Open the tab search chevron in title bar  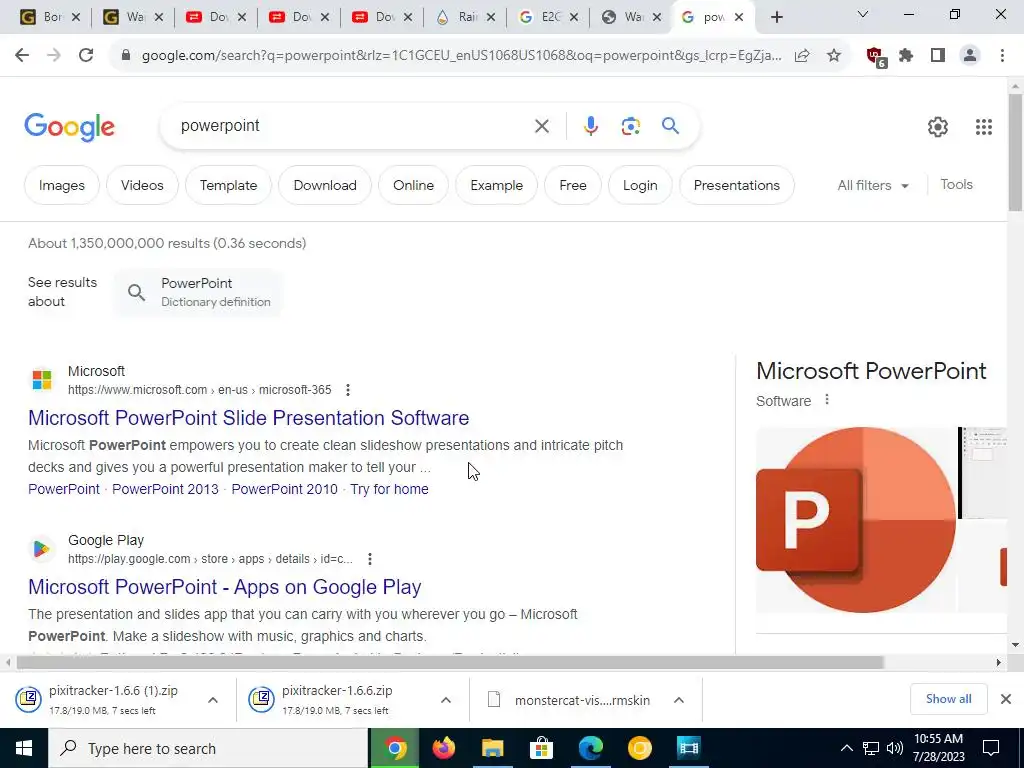[x=863, y=14]
